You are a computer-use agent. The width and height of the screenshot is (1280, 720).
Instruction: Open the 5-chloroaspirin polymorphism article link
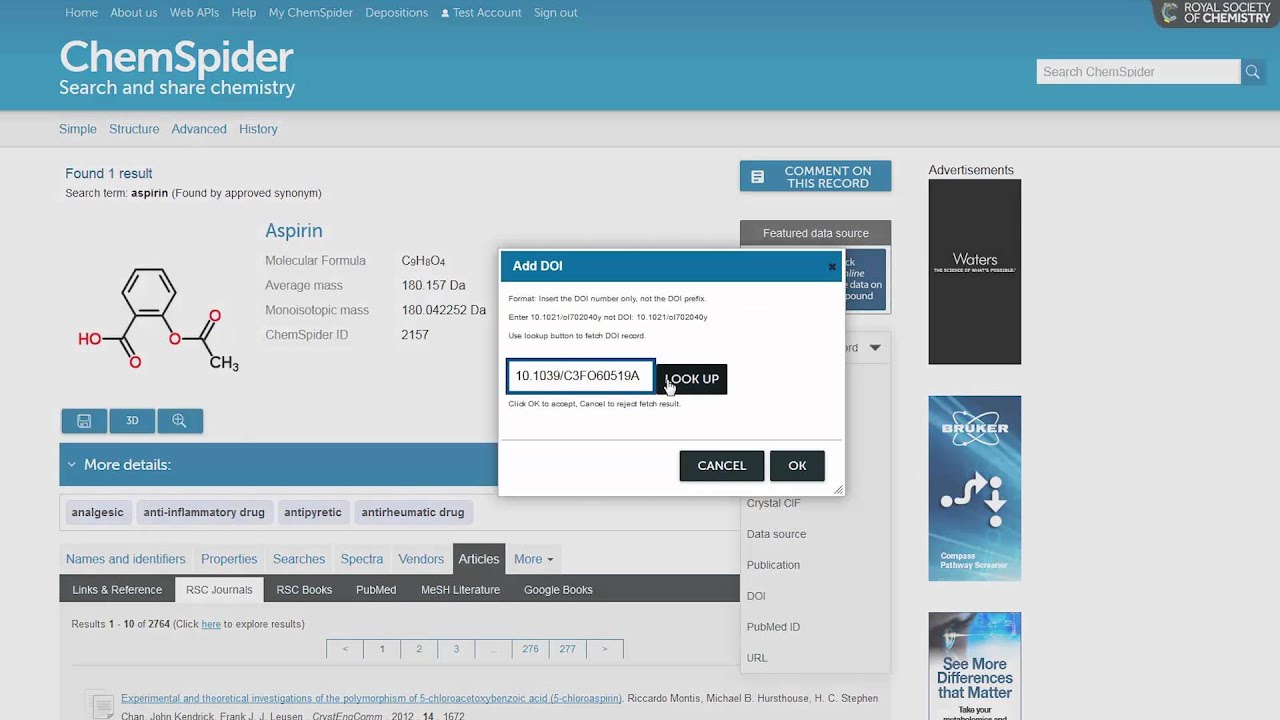click(371, 698)
